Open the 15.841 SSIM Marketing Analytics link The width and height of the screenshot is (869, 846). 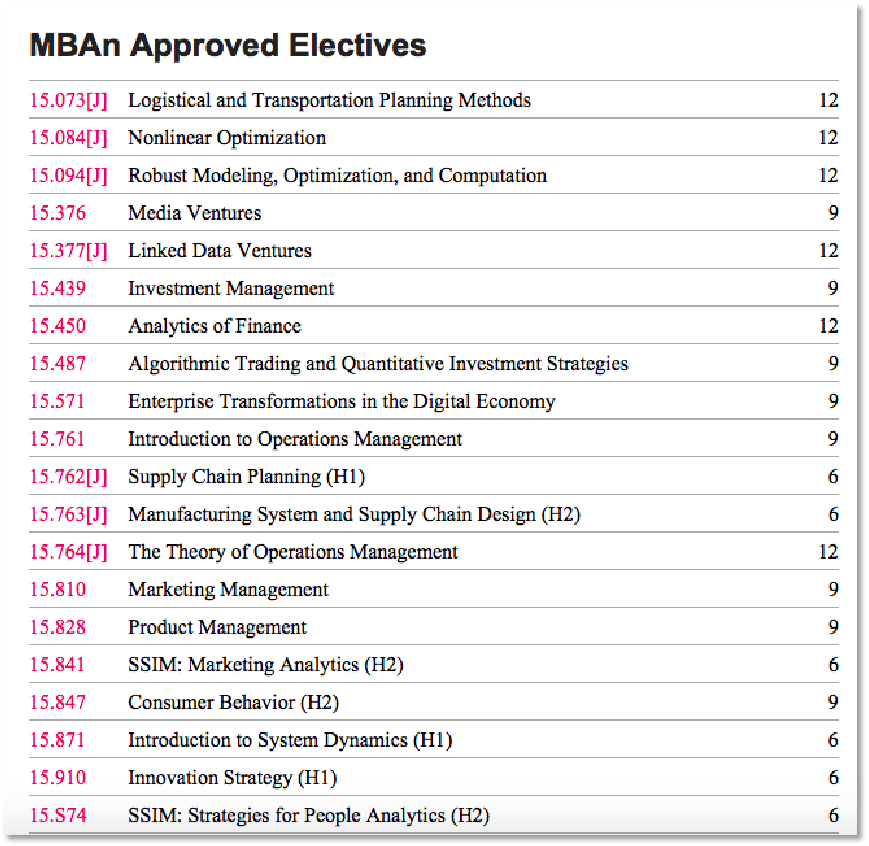pos(57,665)
